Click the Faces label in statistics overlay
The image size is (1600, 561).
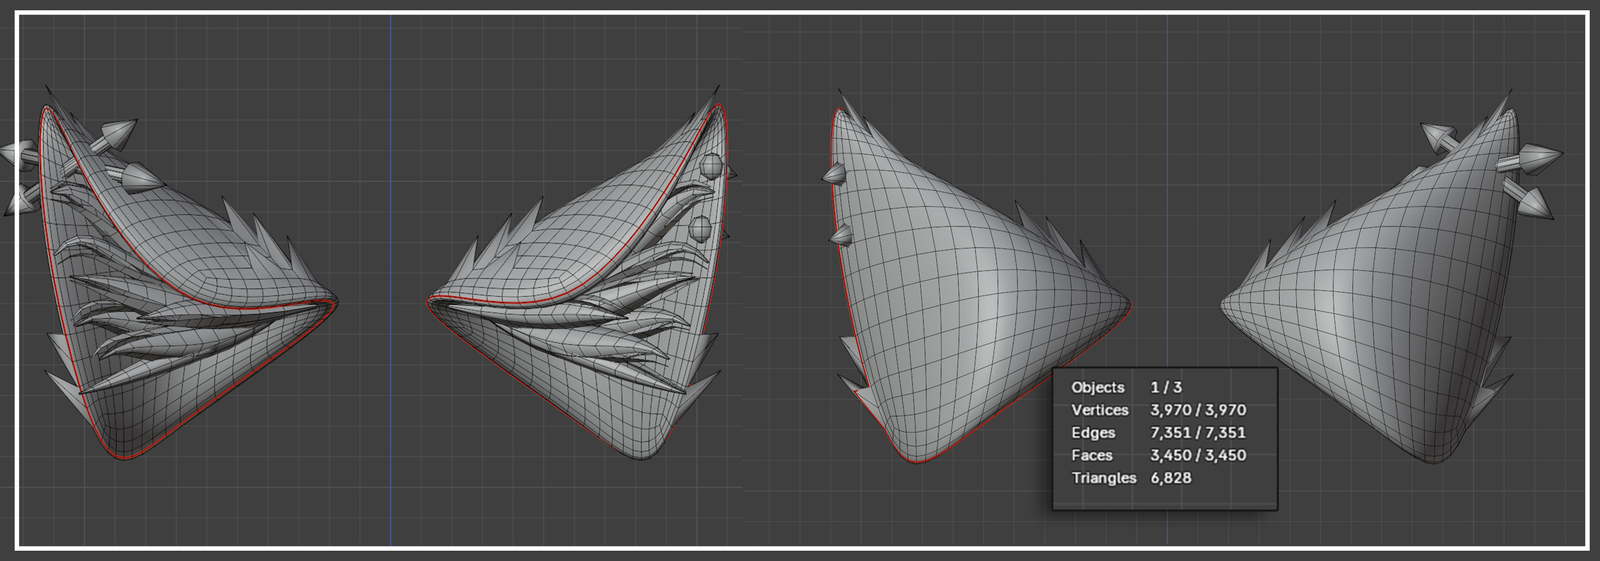pos(1091,455)
